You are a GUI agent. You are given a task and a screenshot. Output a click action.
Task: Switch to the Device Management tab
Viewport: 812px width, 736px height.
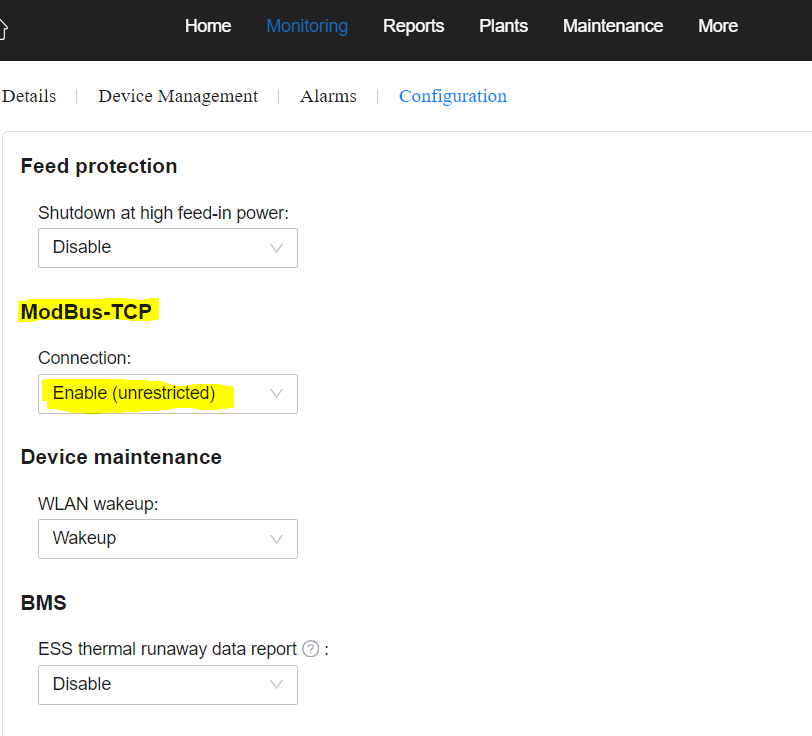click(178, 96)
